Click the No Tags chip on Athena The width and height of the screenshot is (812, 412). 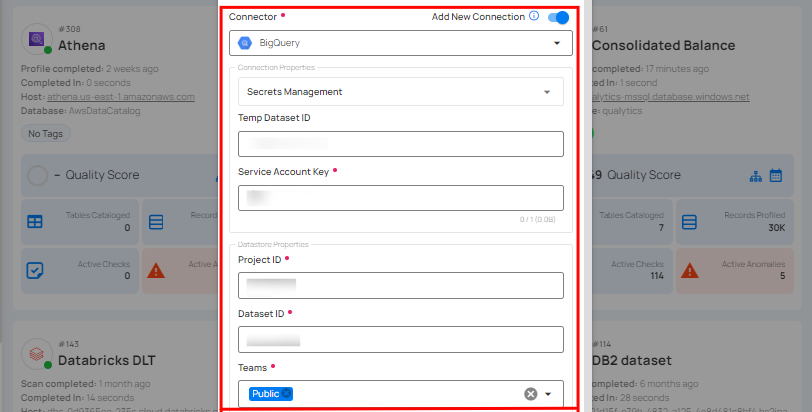[46, 134]
